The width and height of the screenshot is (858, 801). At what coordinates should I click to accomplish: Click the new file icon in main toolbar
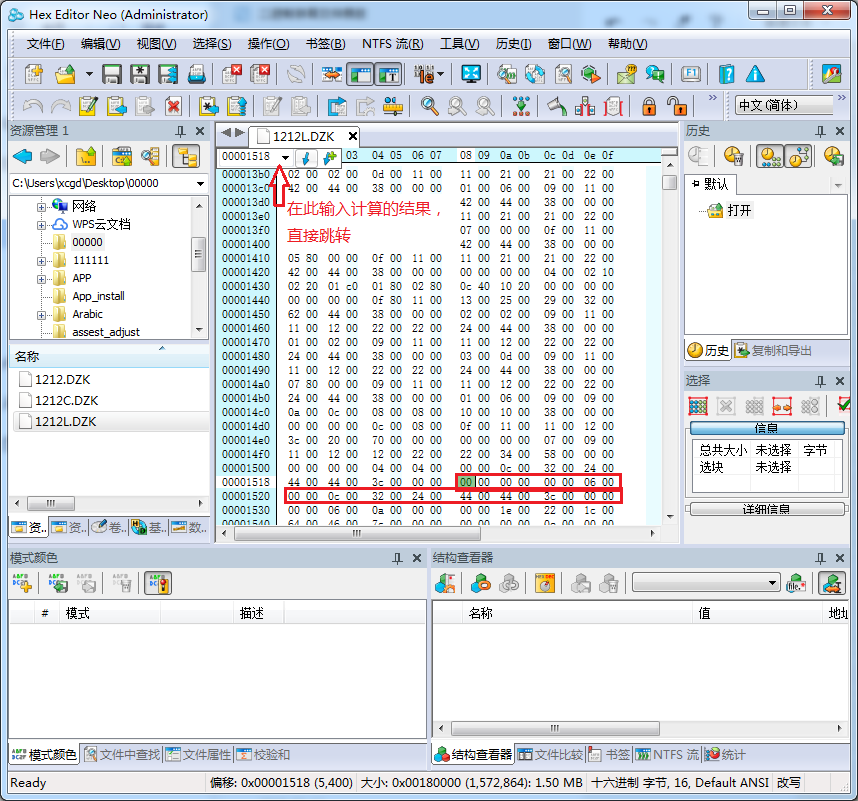coord(33,74)
